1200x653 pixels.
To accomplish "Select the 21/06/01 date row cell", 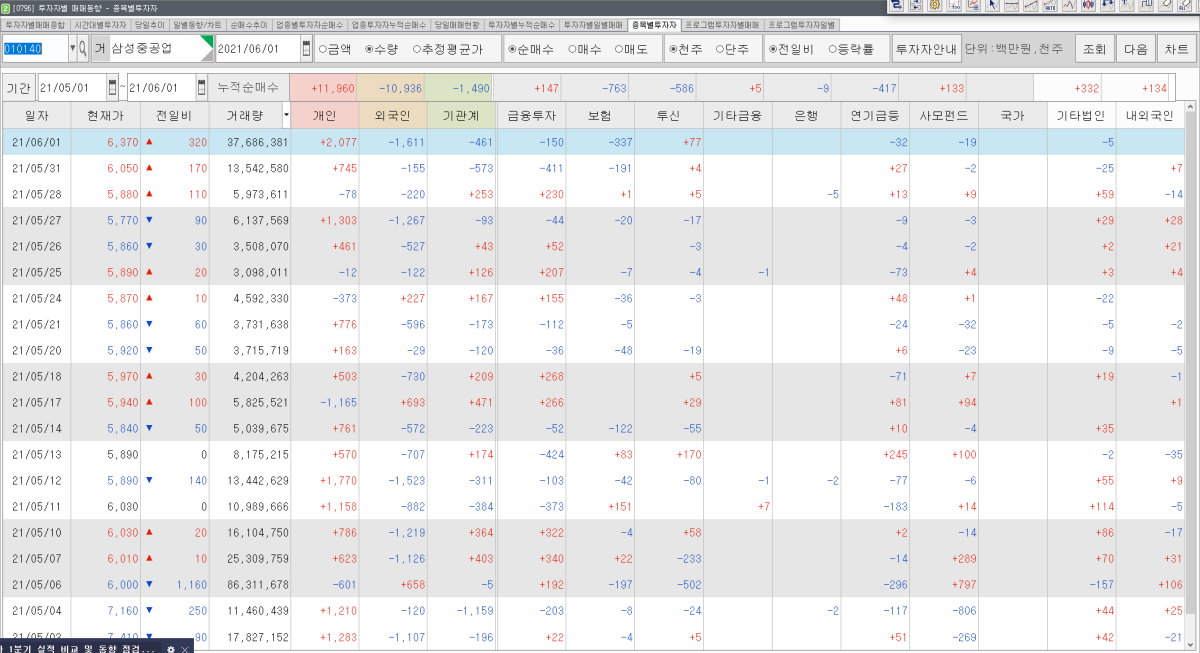I will 37,142.
